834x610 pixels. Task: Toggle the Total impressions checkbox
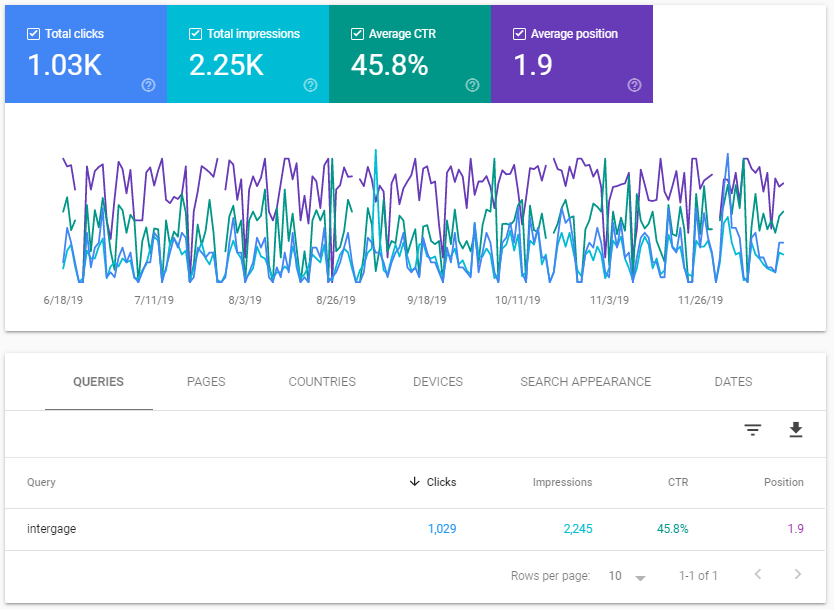(x=196, y=34)
